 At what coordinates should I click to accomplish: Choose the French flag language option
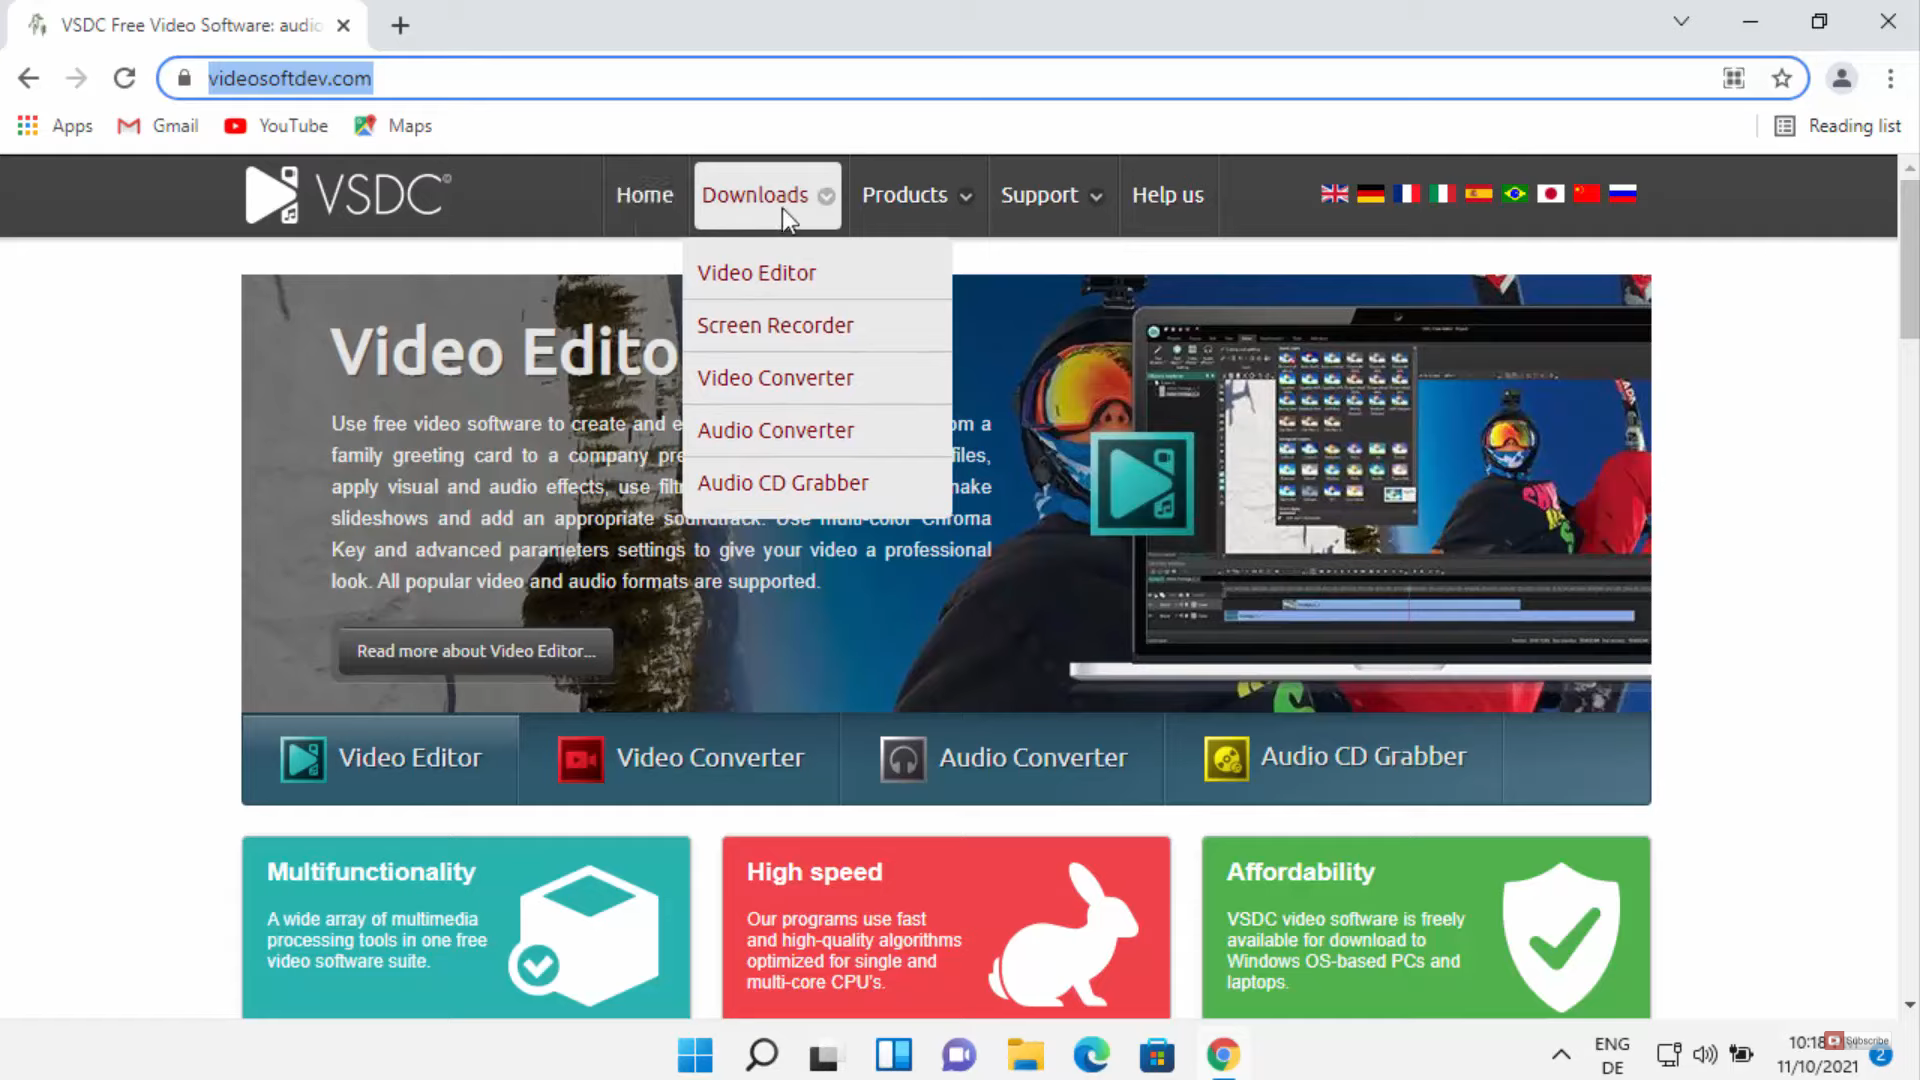coord(1406,194)
